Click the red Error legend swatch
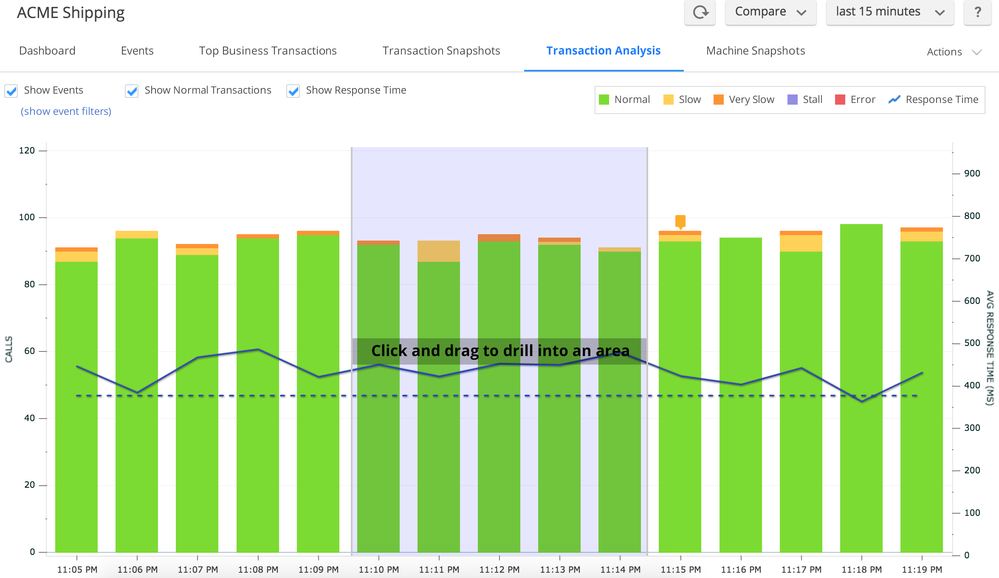This screenshot has width=999, height=578. (x=841, y=100)
